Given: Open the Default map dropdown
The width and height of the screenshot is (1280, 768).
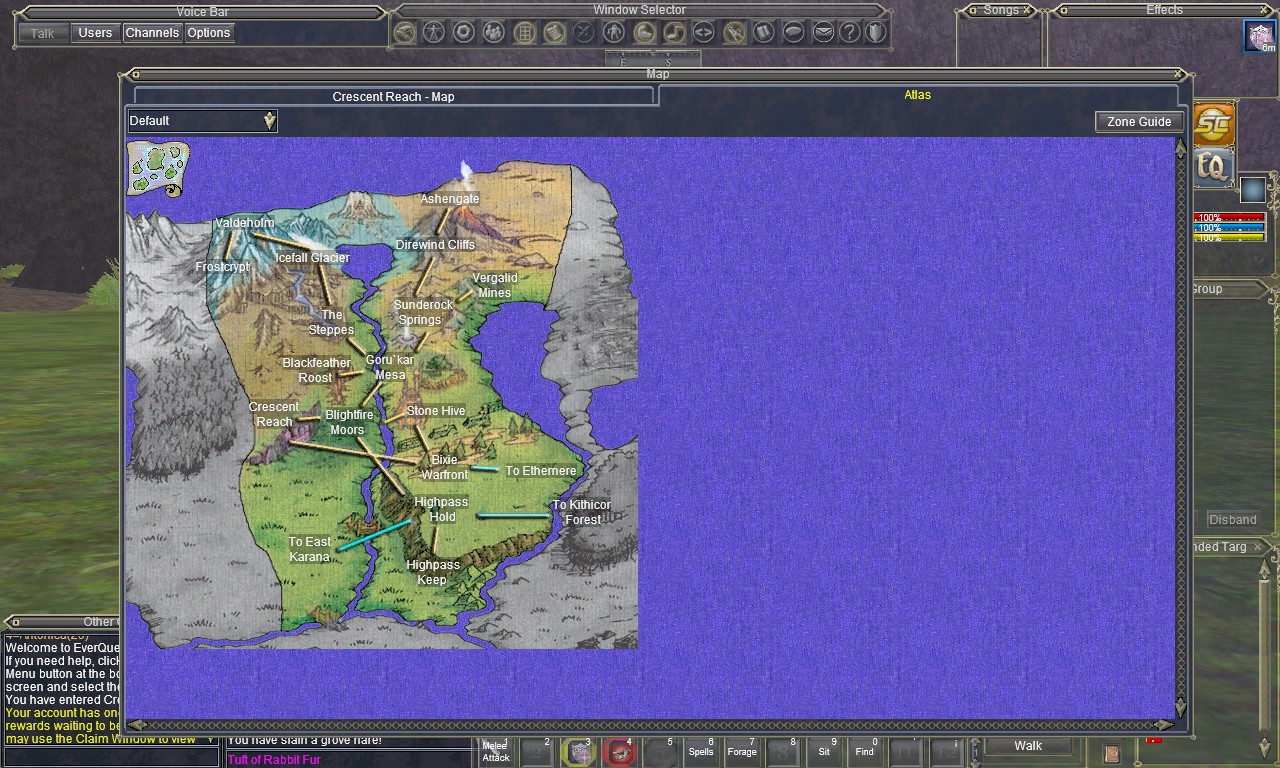Looking at the screenshot, I should point(202,121).
